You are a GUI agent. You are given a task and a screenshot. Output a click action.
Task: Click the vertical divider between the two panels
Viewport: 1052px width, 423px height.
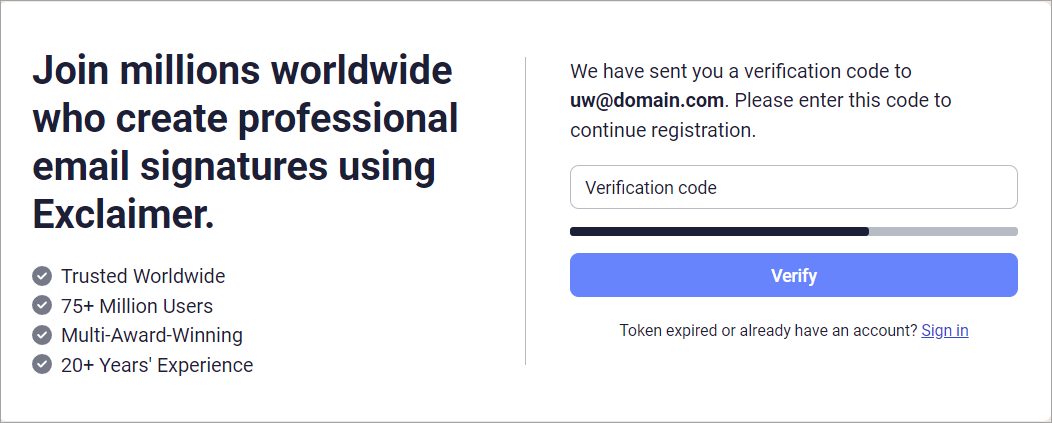(526, 210)
